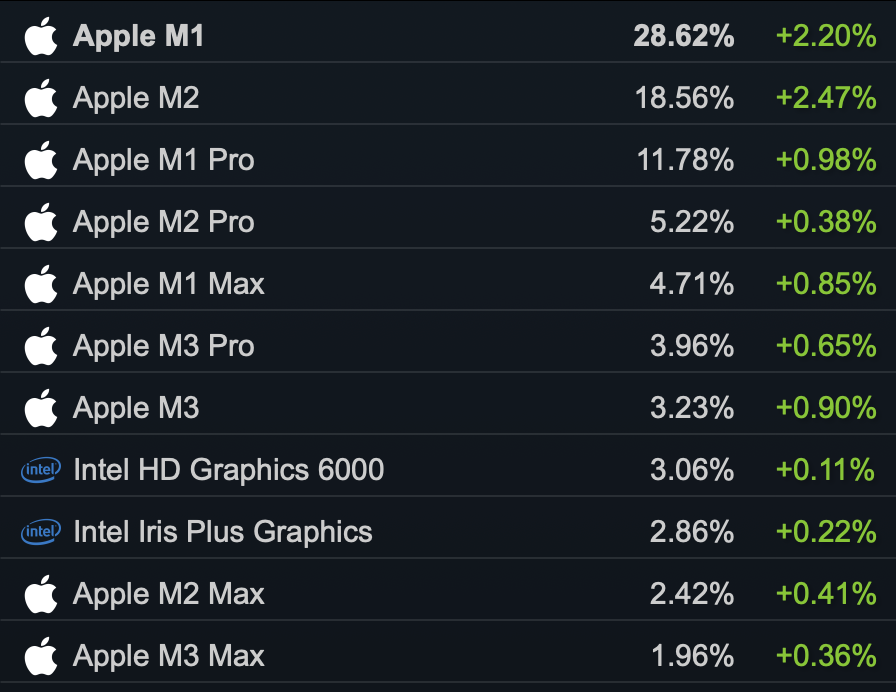The image size is (896, 692).
Task: Click the 1.96% value for M3 Max
Action: (x=692, y=656)
